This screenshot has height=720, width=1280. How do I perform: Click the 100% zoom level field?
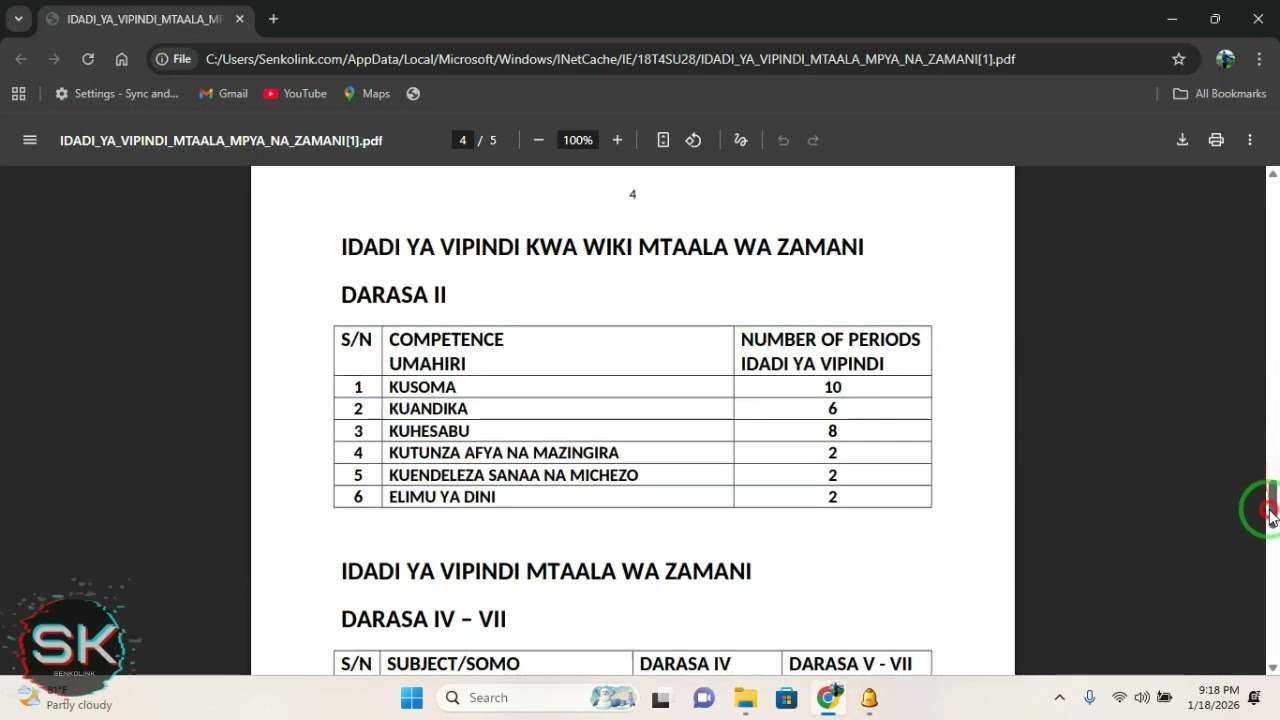coord(577,140)
